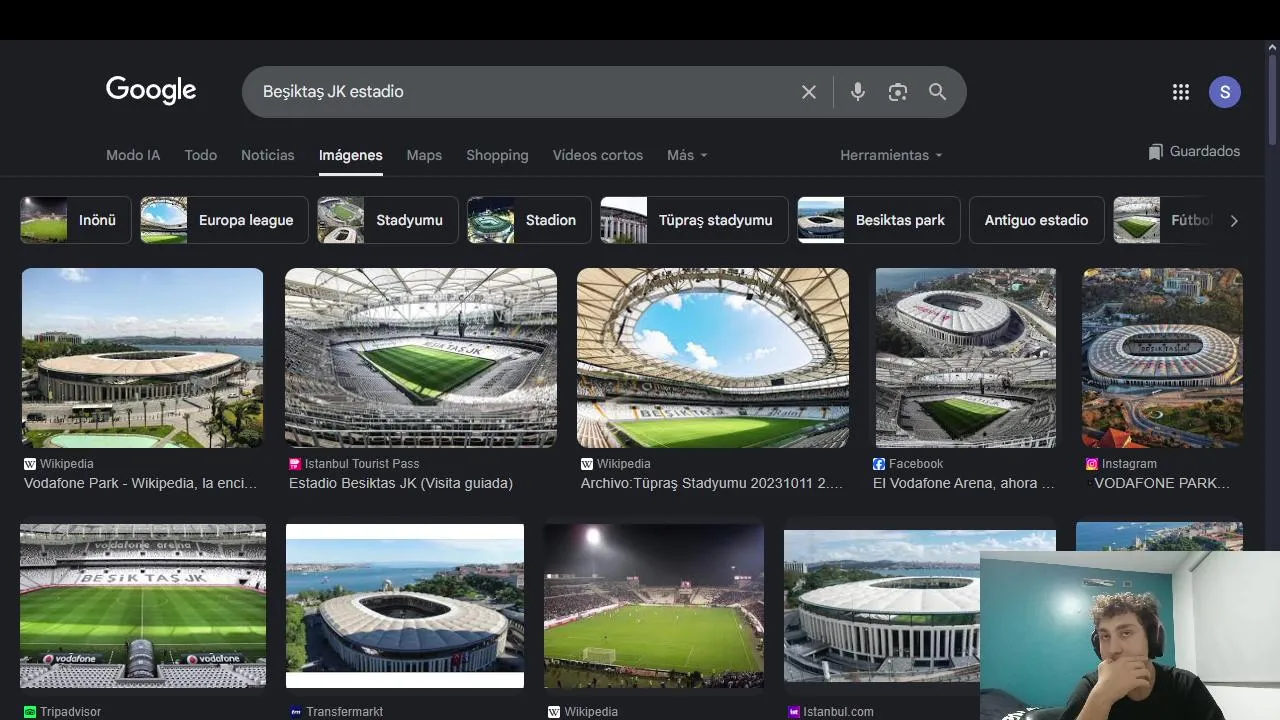Screen dimensions: 1280x720
Task: Open 'El Vodafone Arena, ahora' Facebook link
Action: tap(964, 483)
